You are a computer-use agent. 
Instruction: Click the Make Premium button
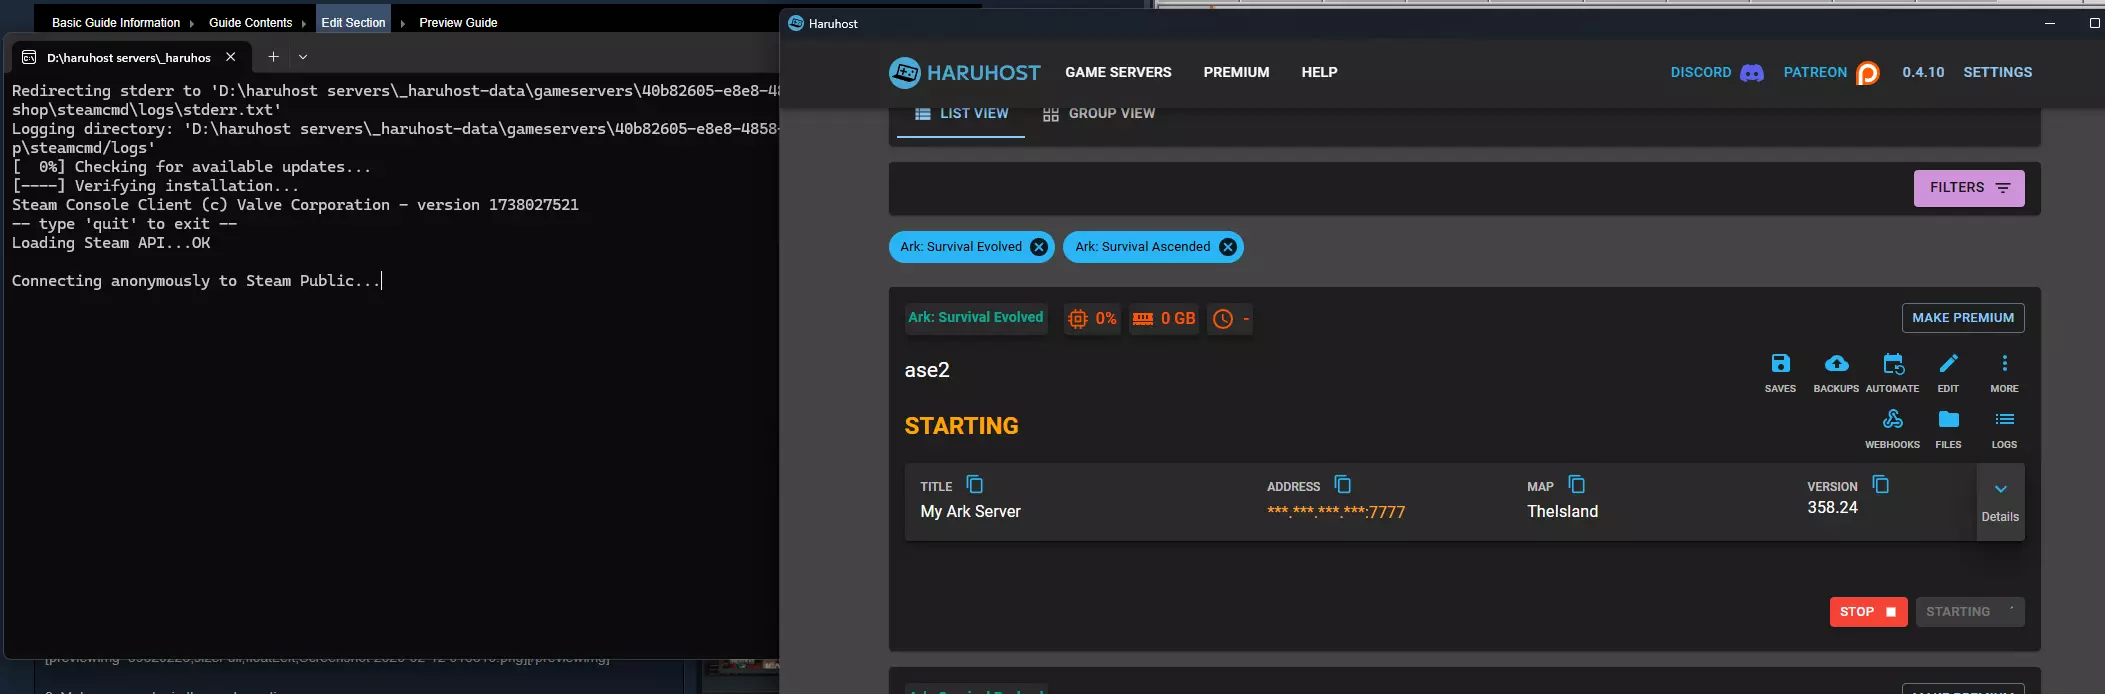(x=1963, y=318)
